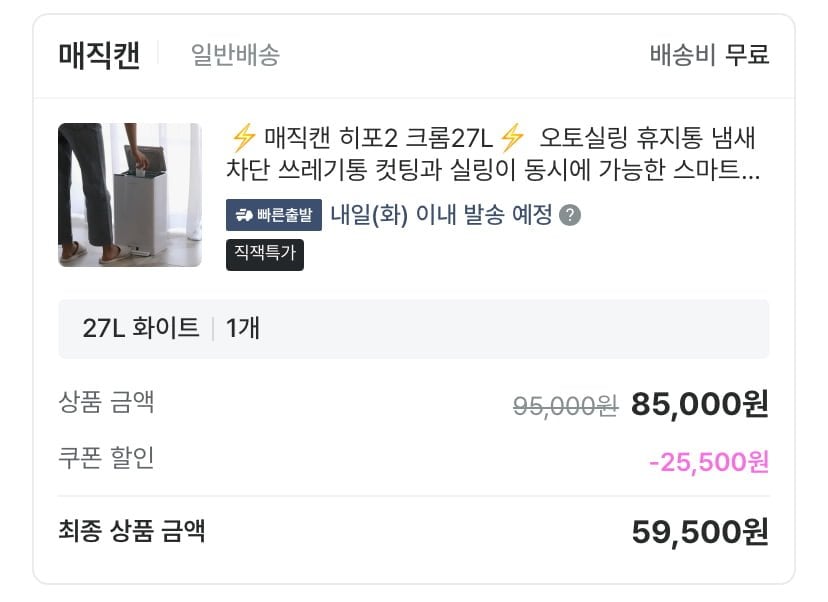Click the 배송비 무료 shipping fee text
828x602 pixels.
click(709, 55)
